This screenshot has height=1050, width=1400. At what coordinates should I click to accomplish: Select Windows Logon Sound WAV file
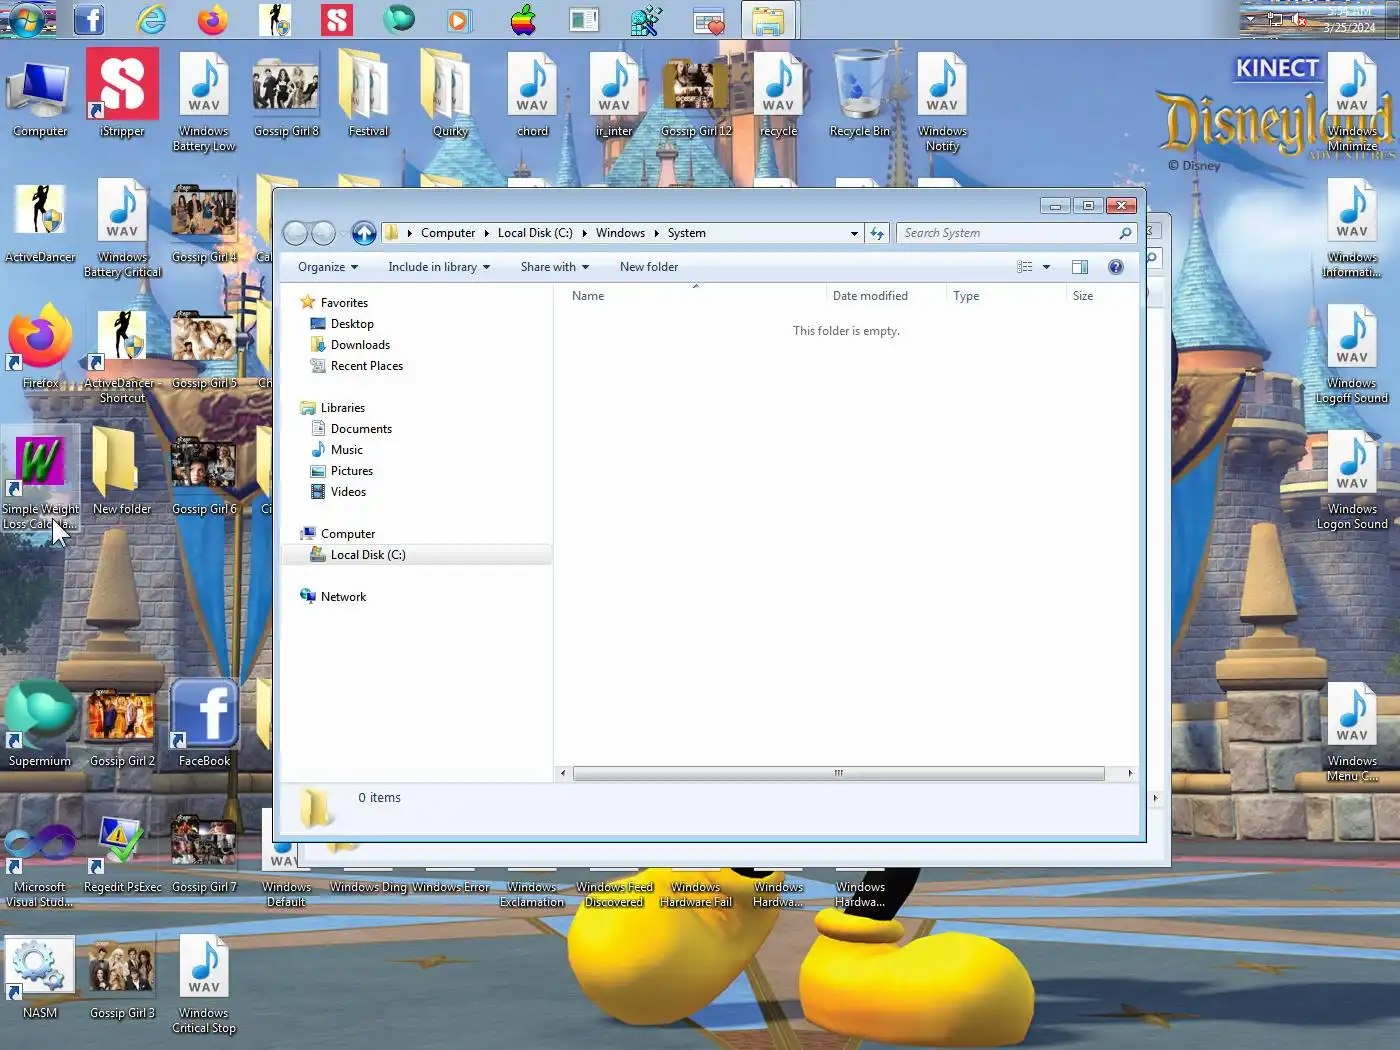[x=1352, y=480]
